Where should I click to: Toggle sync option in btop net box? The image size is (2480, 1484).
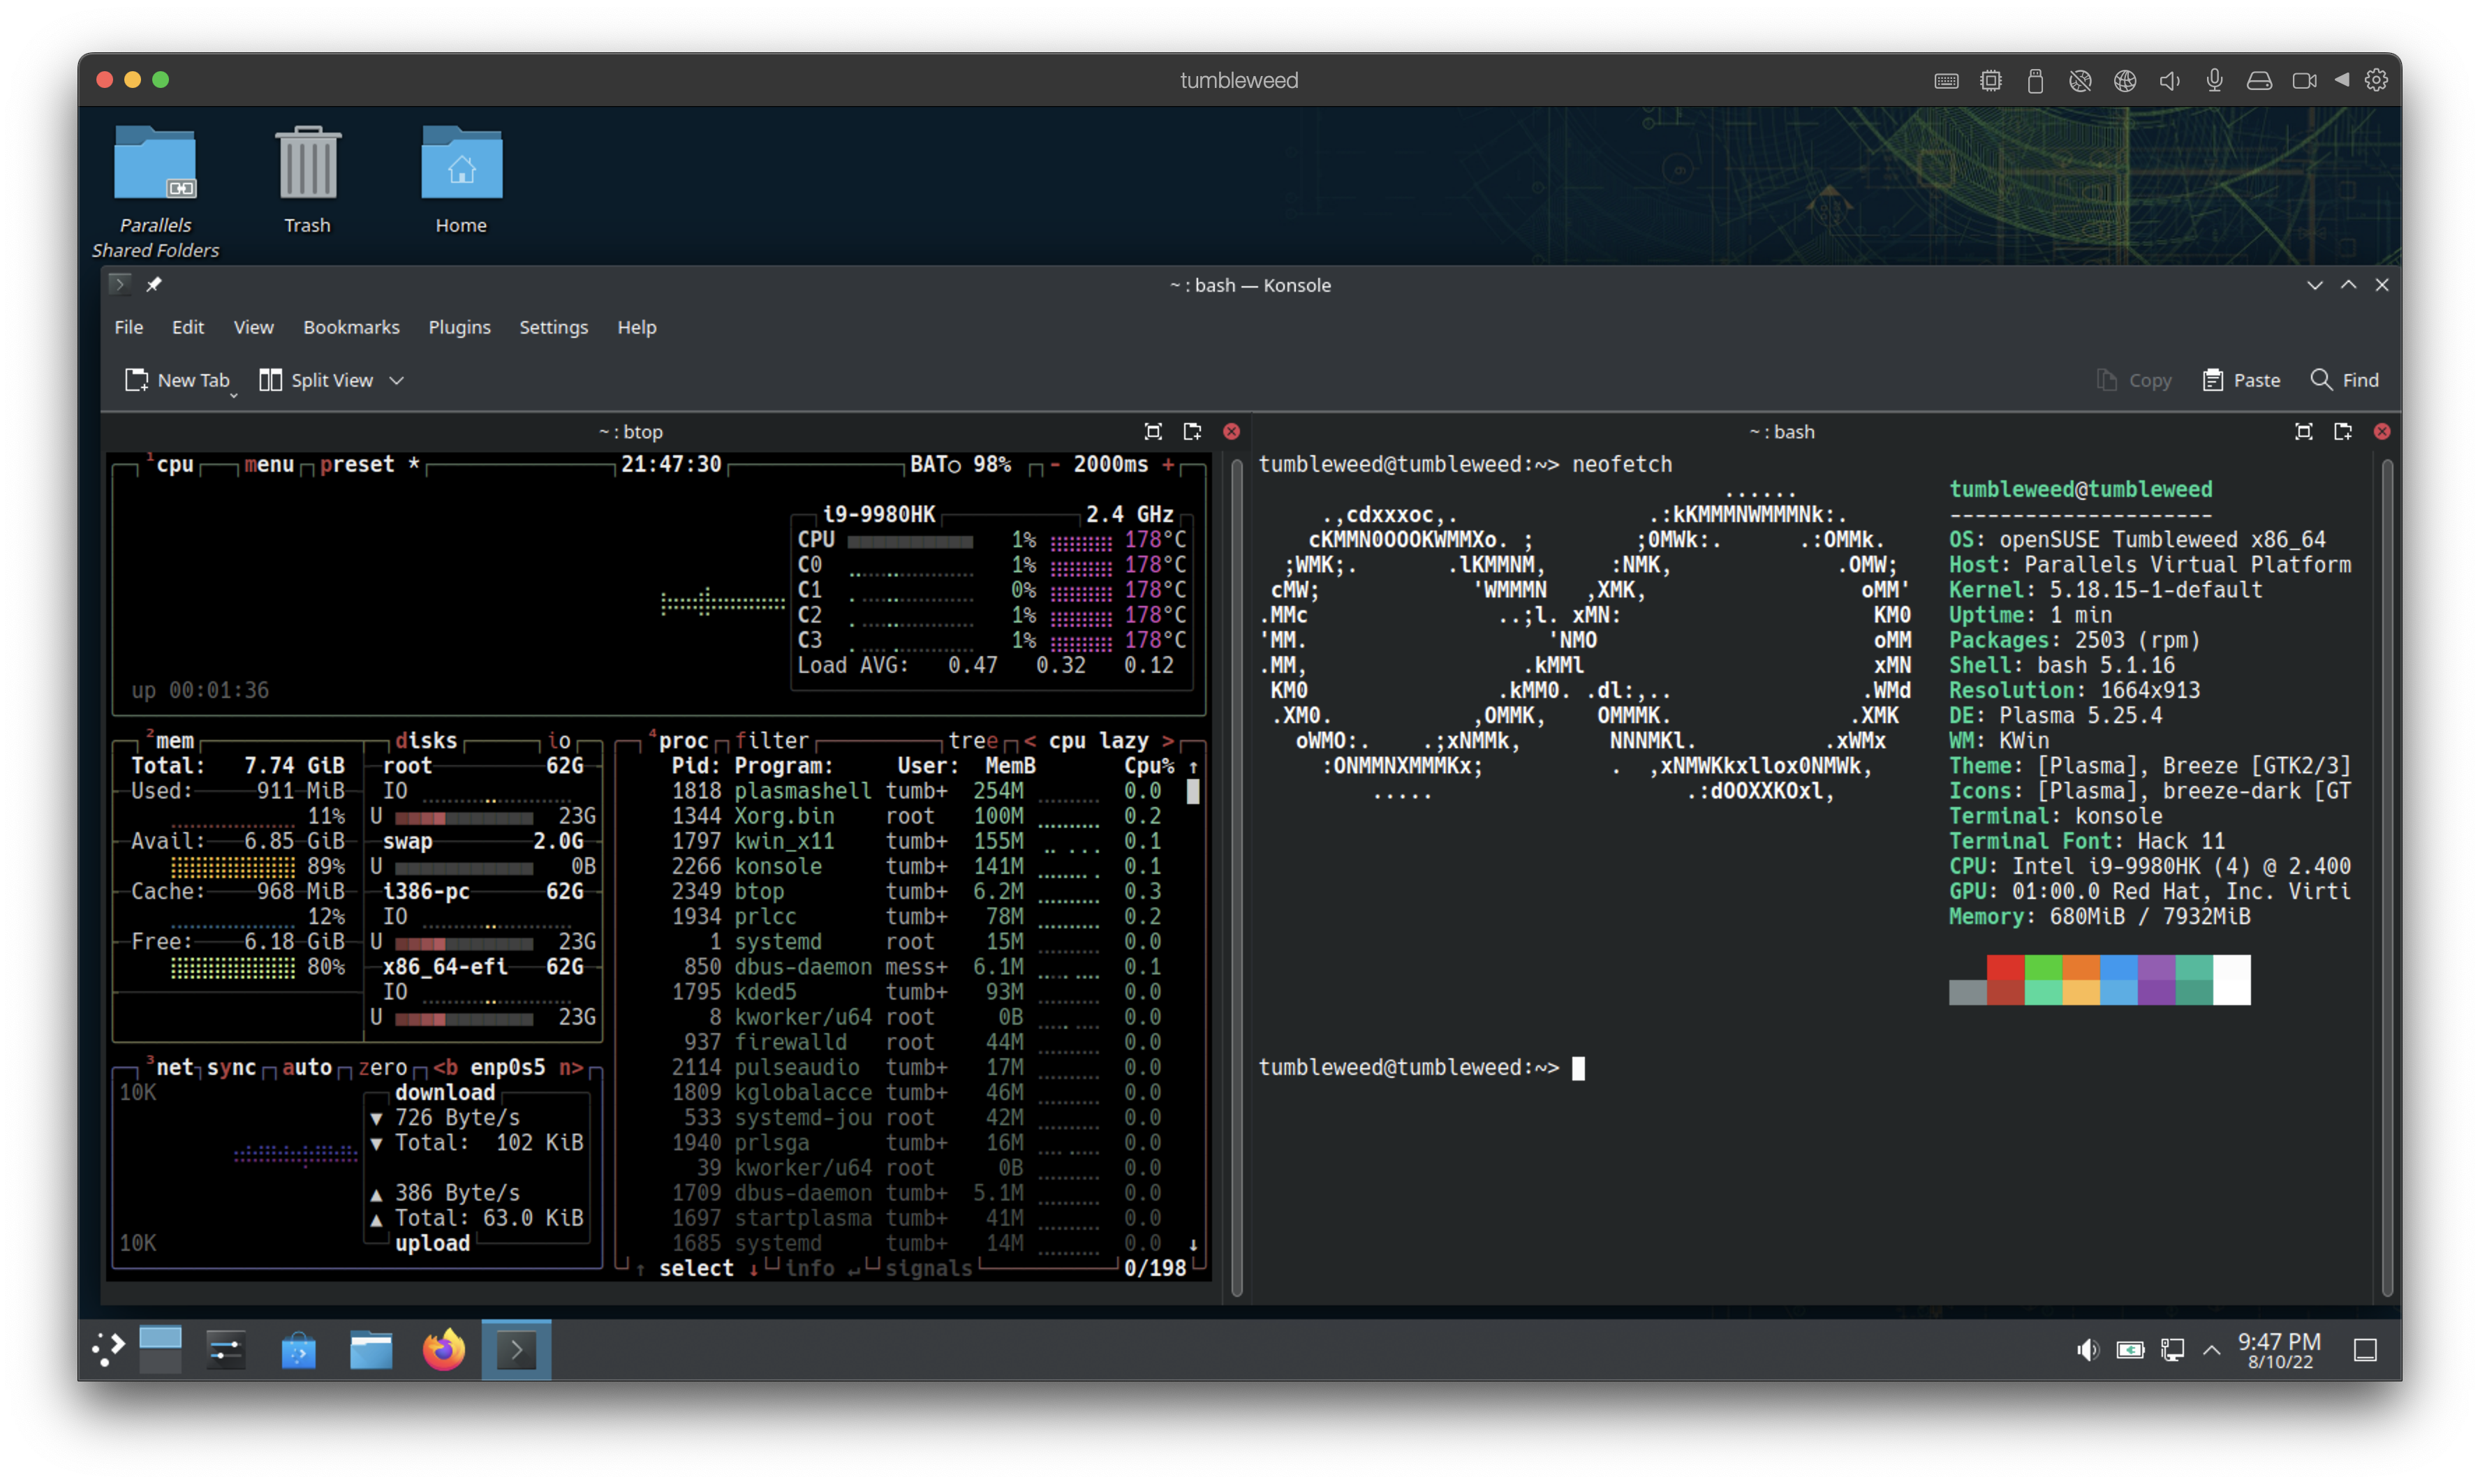pyautogui.click(x=231, y=1067)
